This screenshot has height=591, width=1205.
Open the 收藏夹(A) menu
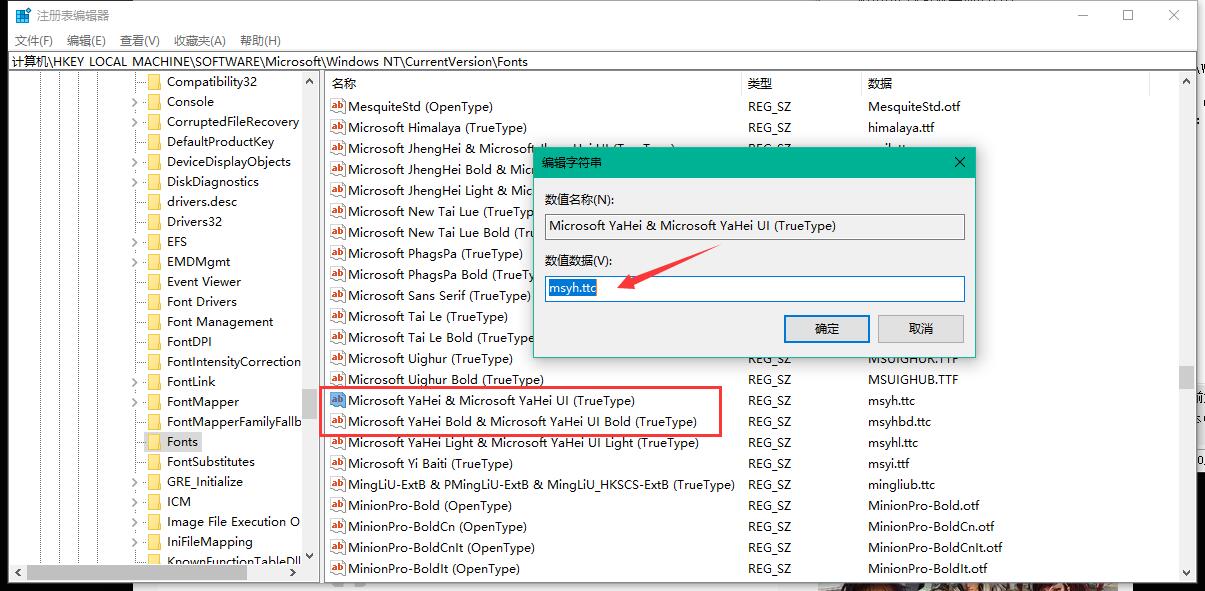pyautogui.click(x=200, y=41)
